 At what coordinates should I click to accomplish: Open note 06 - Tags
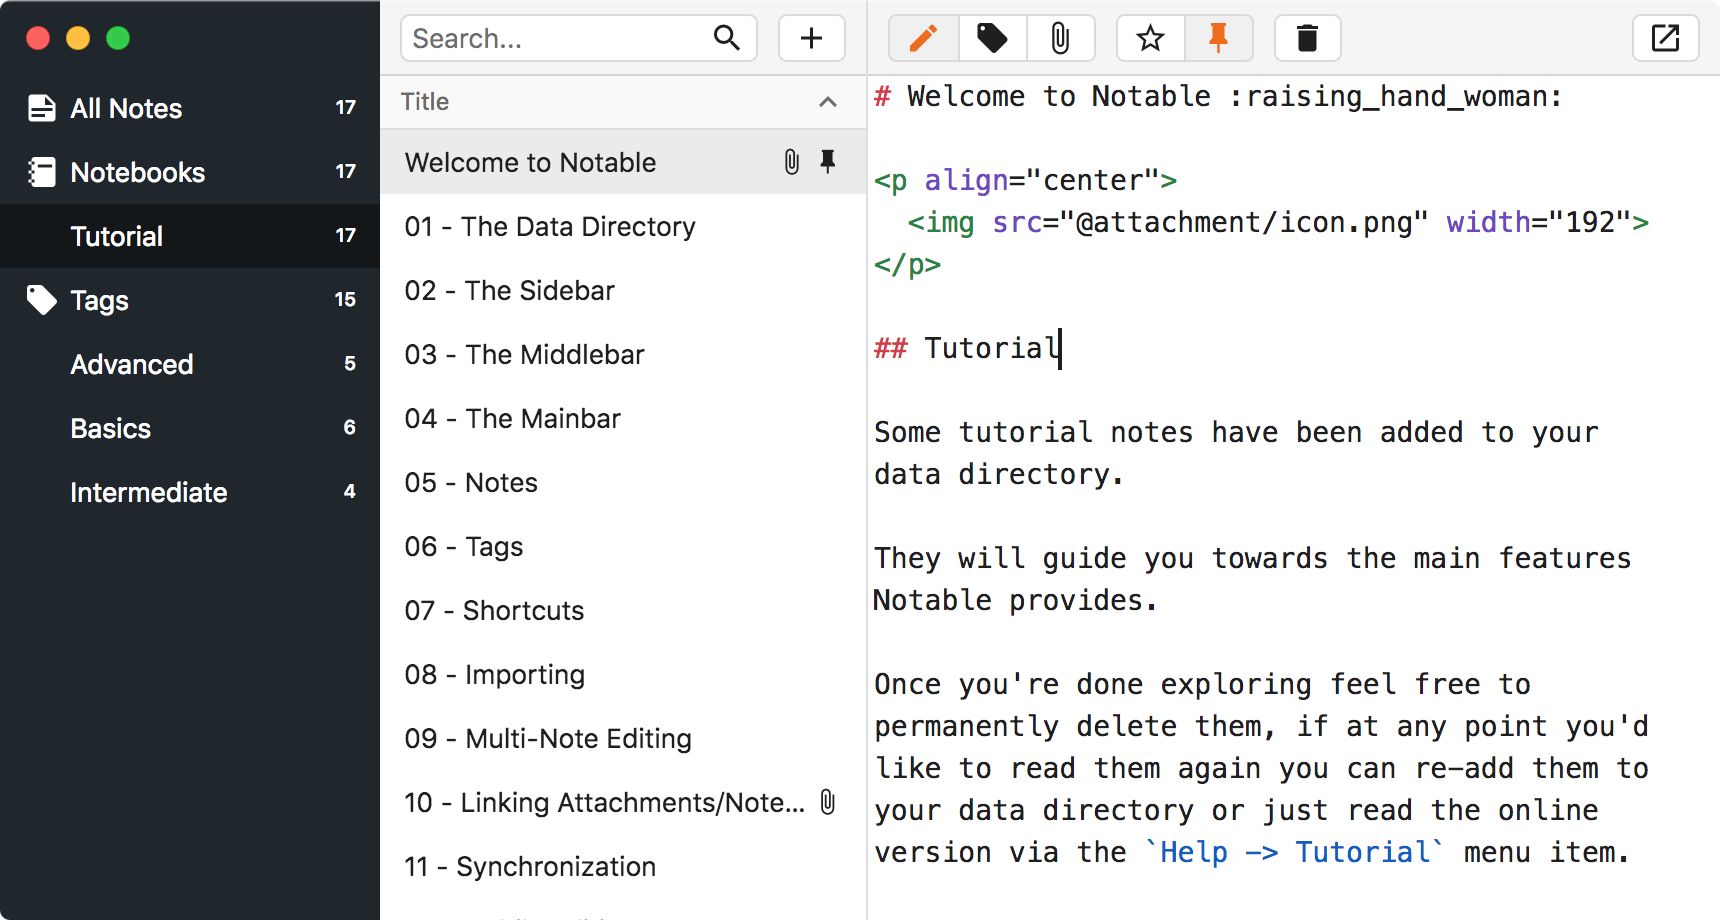[623, 546]
